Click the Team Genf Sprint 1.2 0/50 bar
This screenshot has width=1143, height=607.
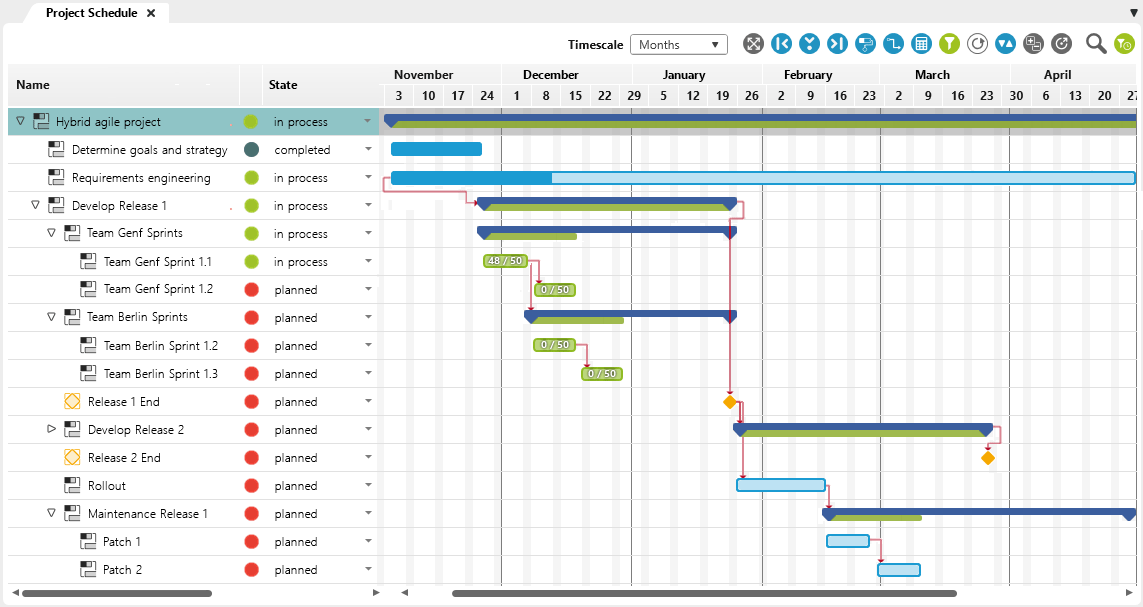click(x=555, y=289)
